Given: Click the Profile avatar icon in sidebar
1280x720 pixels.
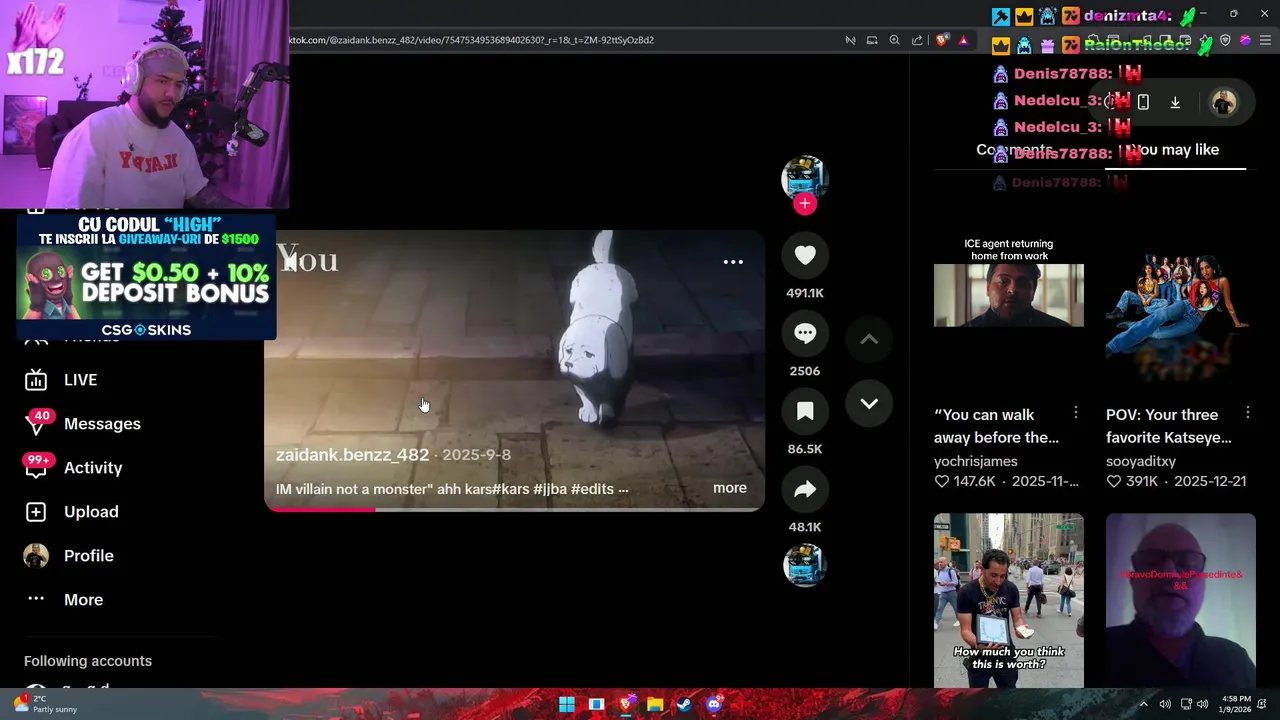Looking at the screenshot, I should pos(36,556).
